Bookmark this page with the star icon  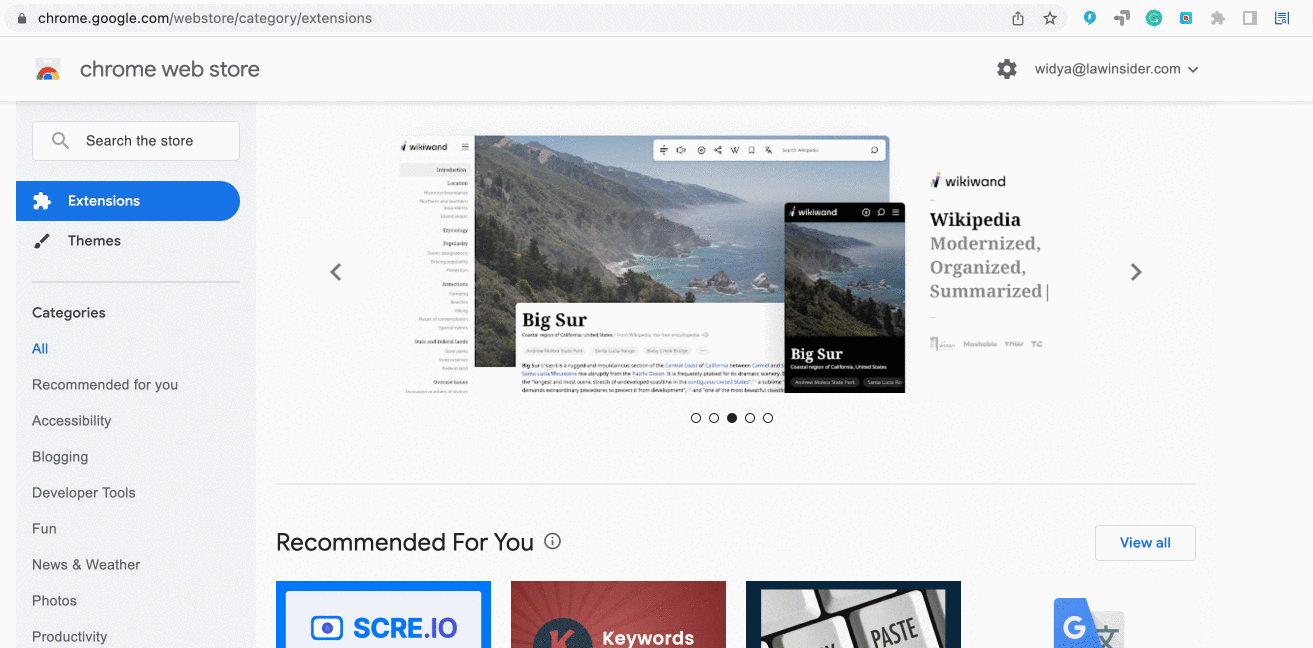tap(1050, 18)
